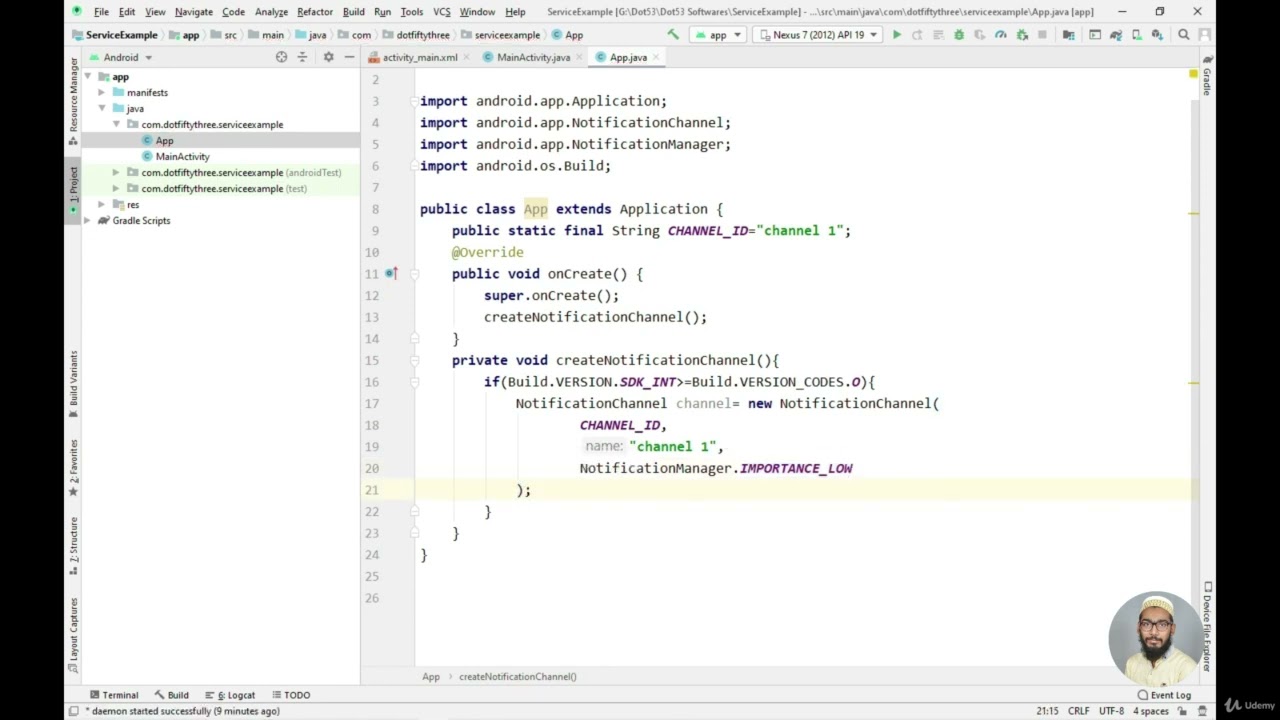Viewport: 1280px width, 720px height.
Task: Toggle the 1: Project tool window
Action: point(73,191)
